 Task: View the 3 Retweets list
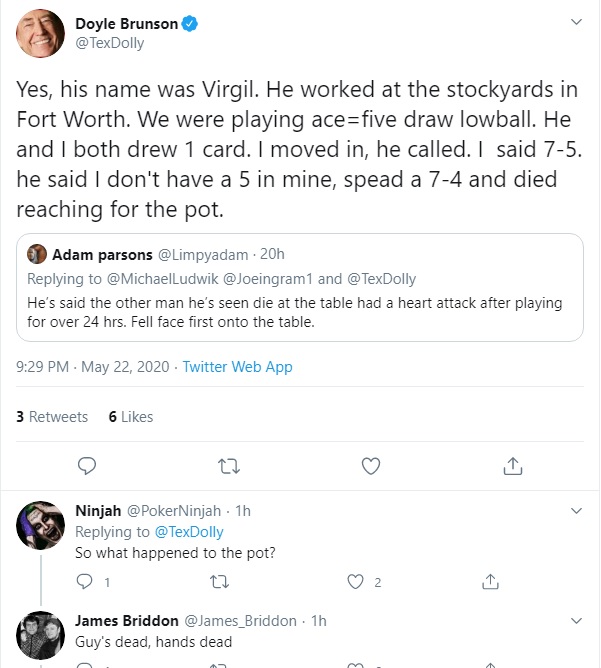pyautogui.click(x=52, y=417)
